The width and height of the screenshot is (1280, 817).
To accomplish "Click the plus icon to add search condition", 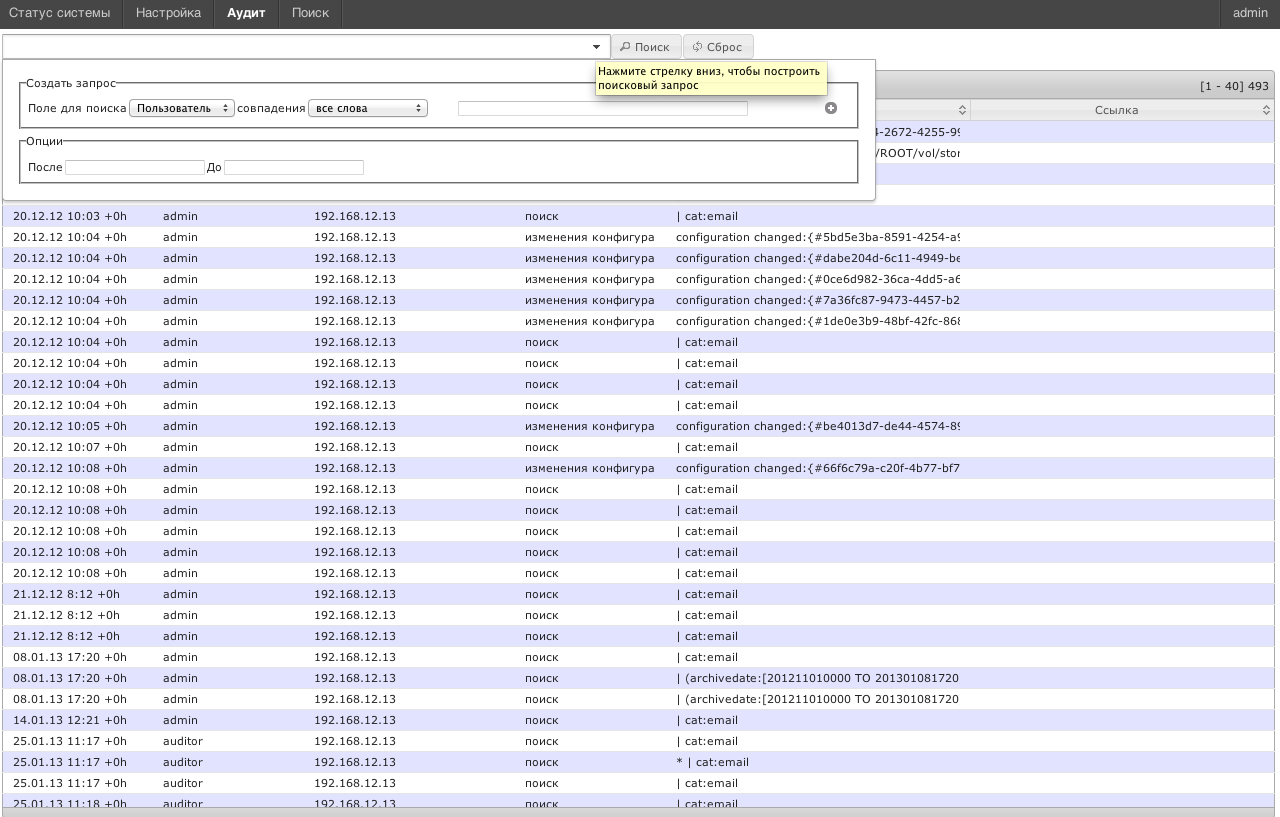I will 831,108.
